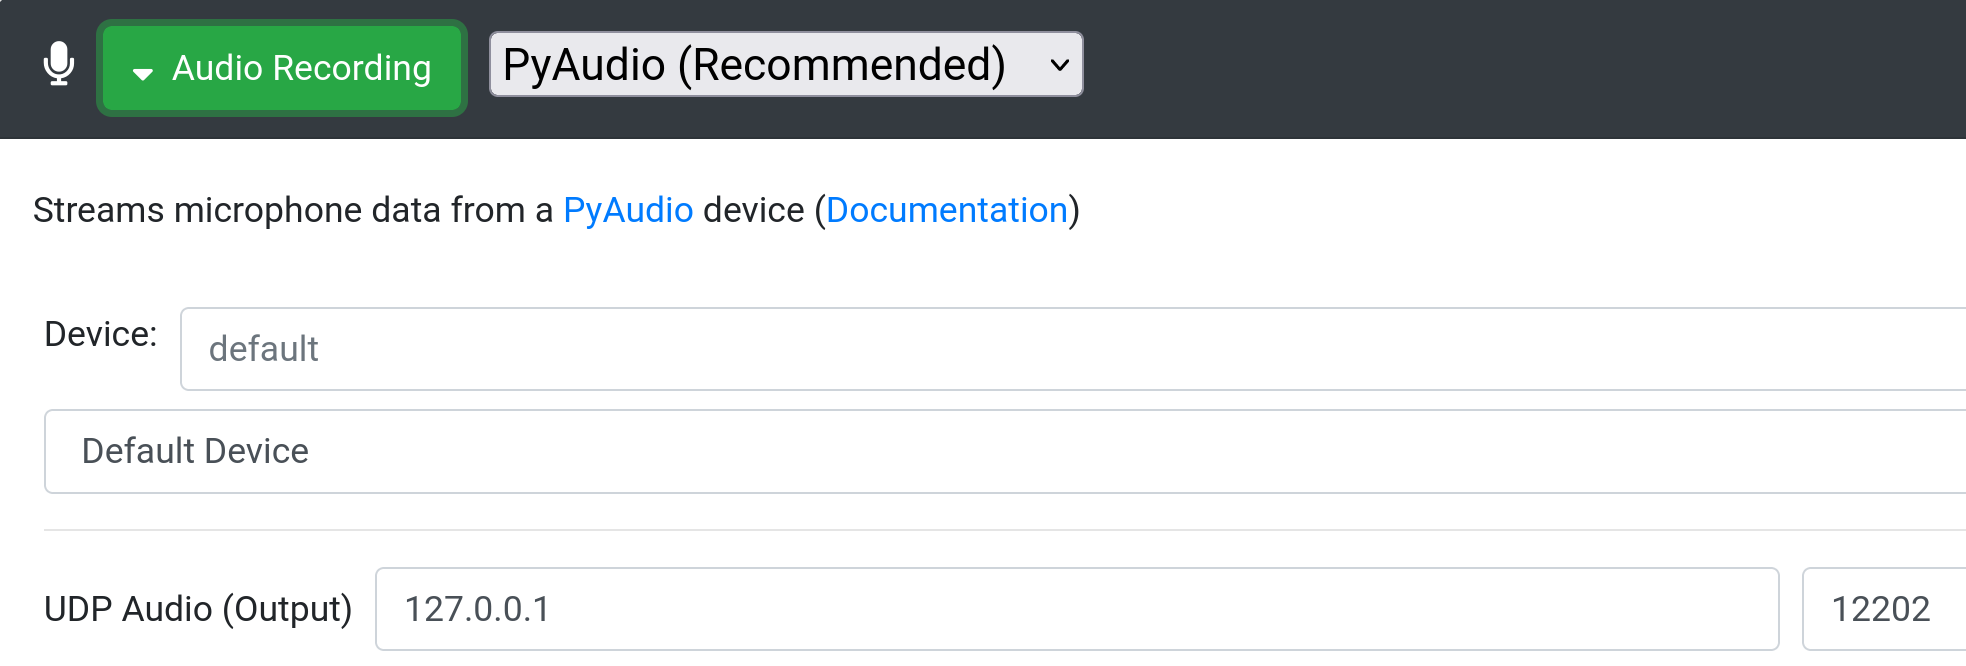Viewport: 1966px width, 666px height.
Task: Follow the PyAudio hyperlink
Action: point(627,210)
